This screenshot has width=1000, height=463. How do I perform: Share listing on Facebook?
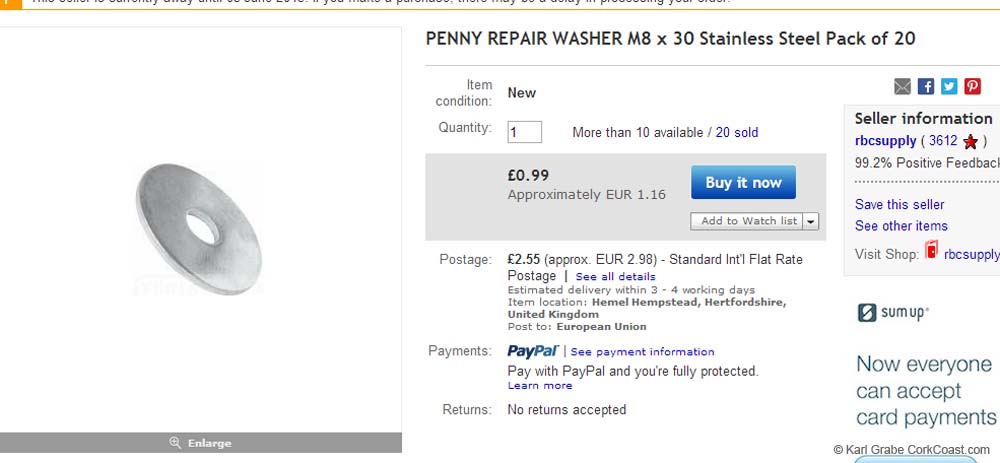click(926, 87)
